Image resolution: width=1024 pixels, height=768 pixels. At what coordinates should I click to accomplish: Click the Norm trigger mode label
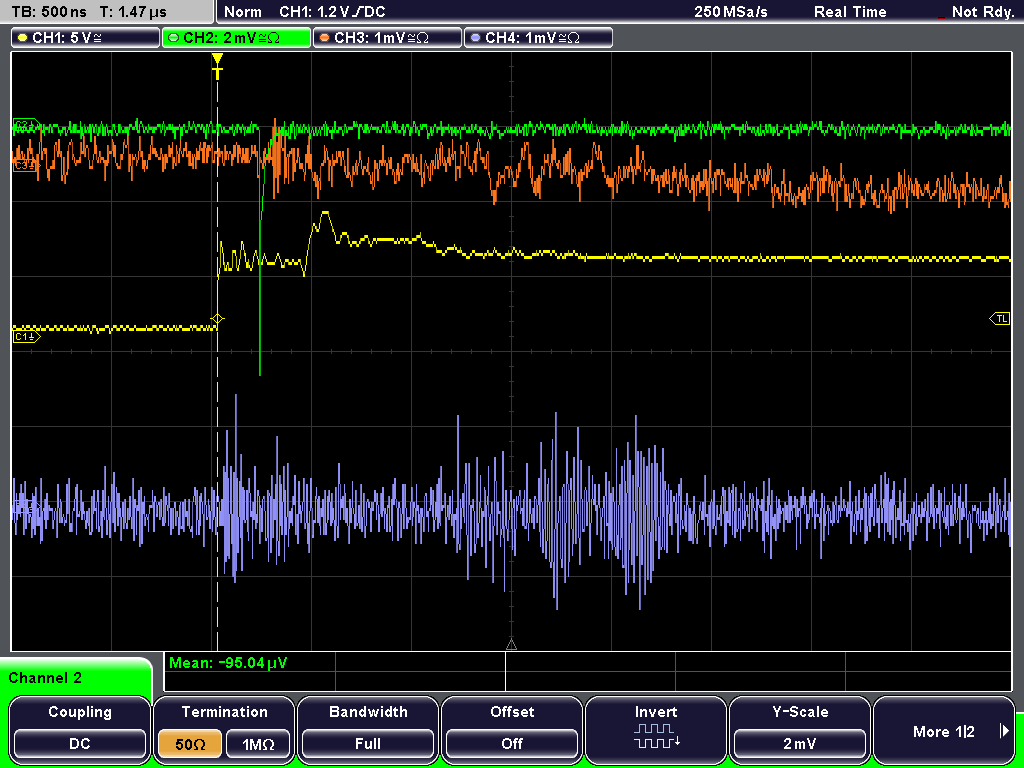243,12
